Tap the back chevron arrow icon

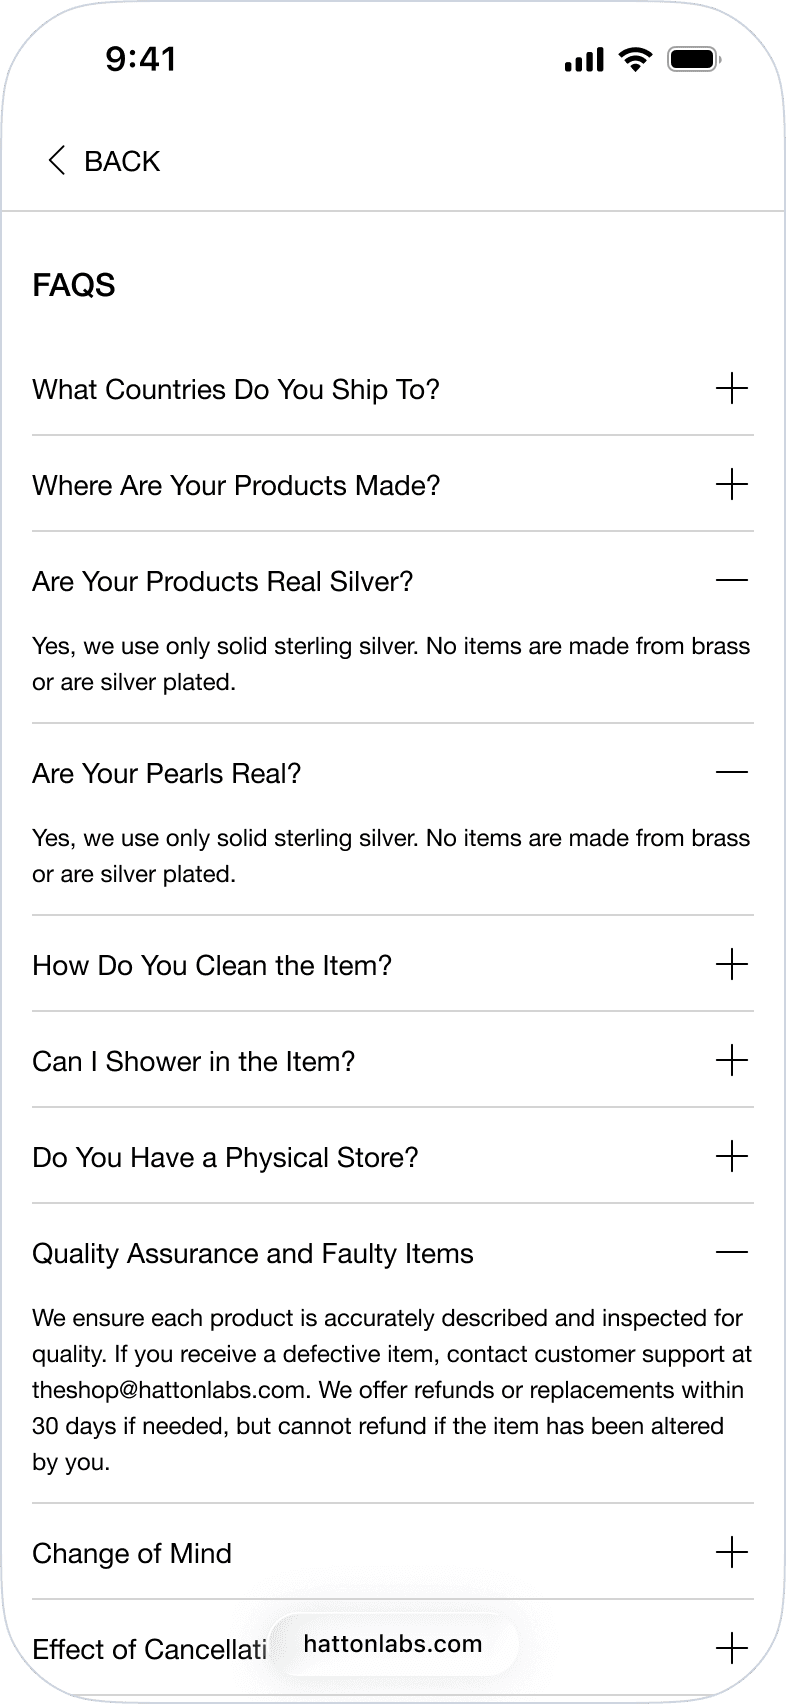click(57, 160)
